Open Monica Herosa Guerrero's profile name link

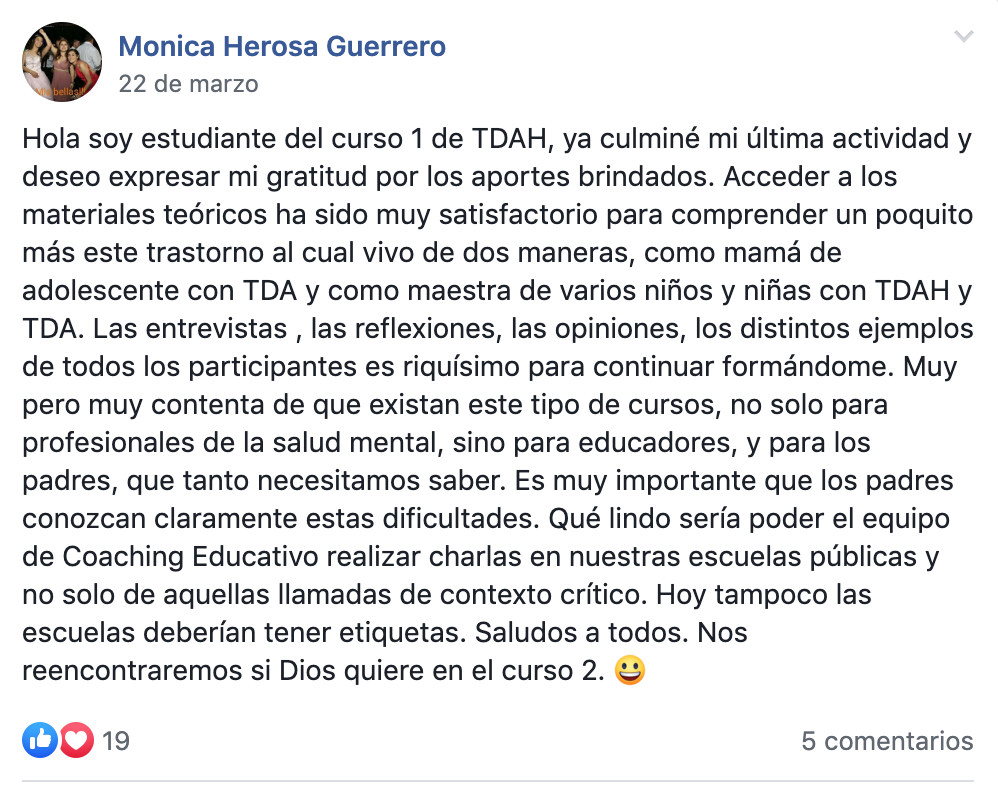[x=282, y=46]
